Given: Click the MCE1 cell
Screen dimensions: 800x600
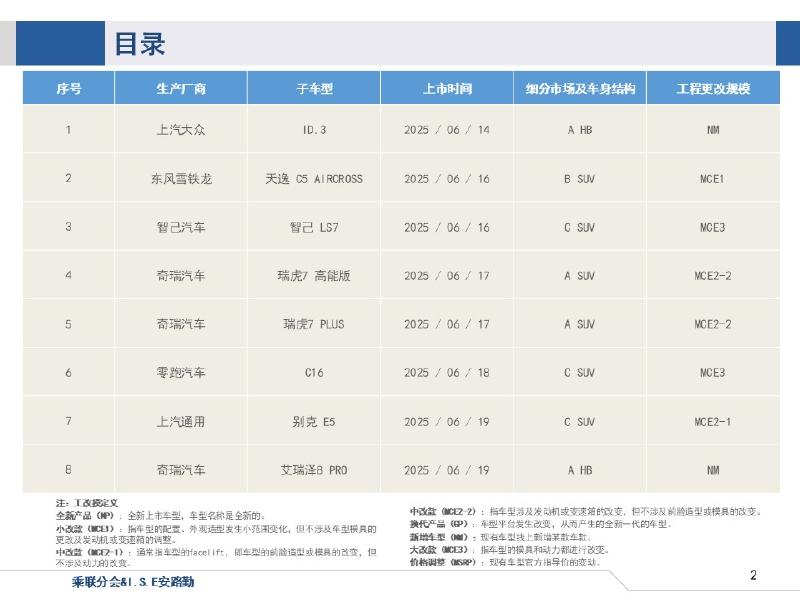Looking at the screenshot, I should point(712,179).
